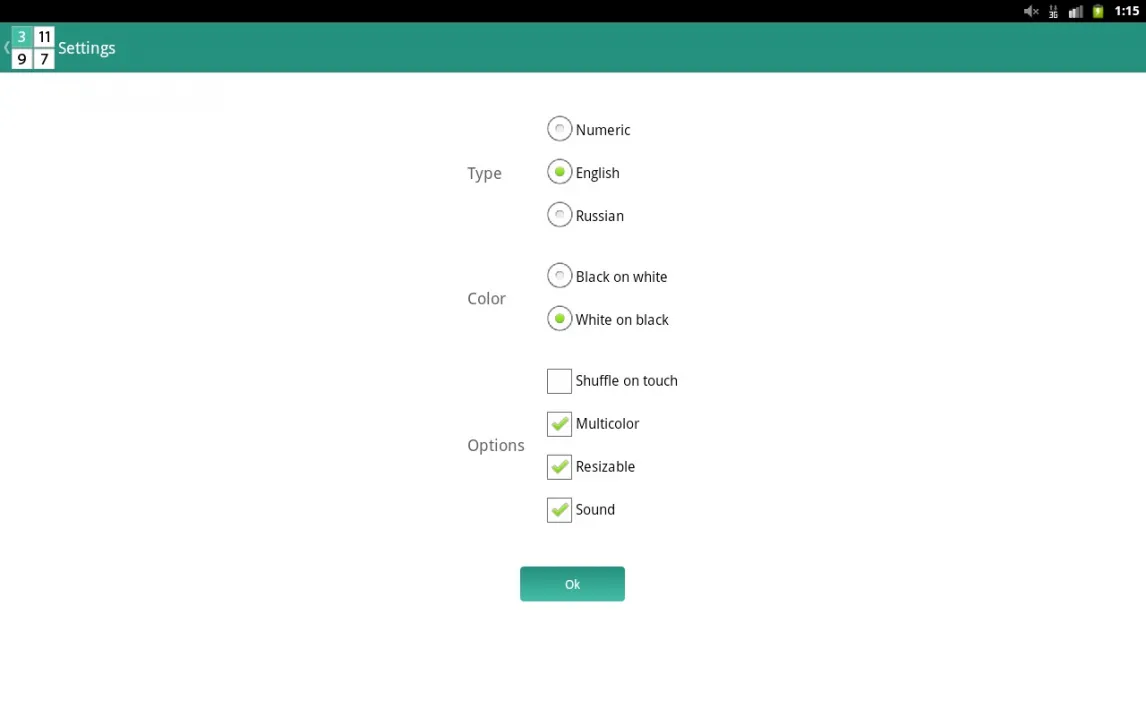Tap the muted speaker status icon
Image resolution: width=1146 pixels, height=716 pixels.
click(1031, 12)
